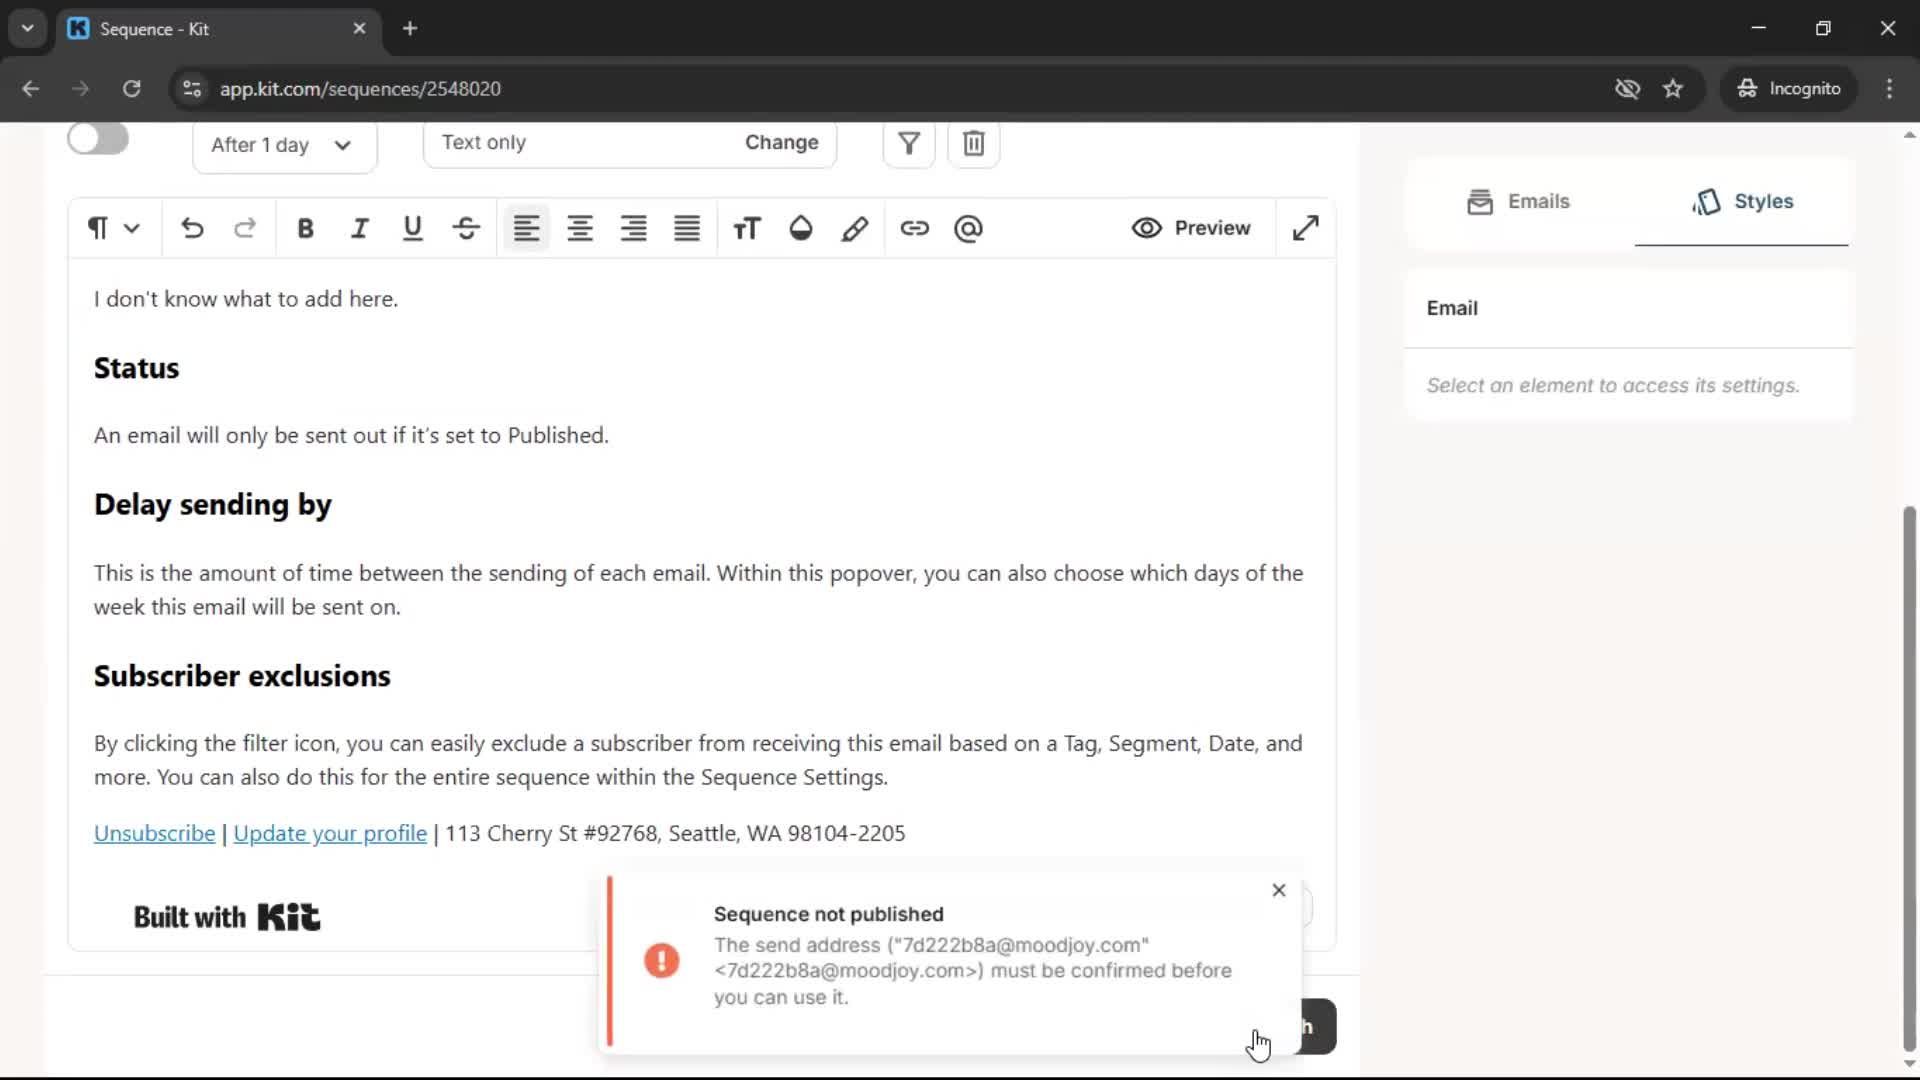
Task: Dismiss the Sequence not published notification
Action: pos(1278,890)
